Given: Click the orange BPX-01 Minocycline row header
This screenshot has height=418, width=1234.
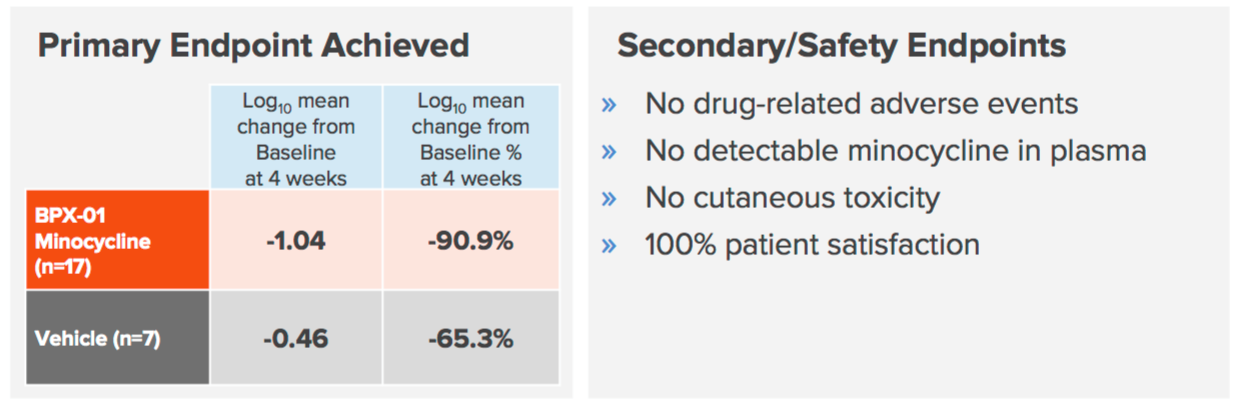Looking at the screenshot, I should click(x=117, y=241).
